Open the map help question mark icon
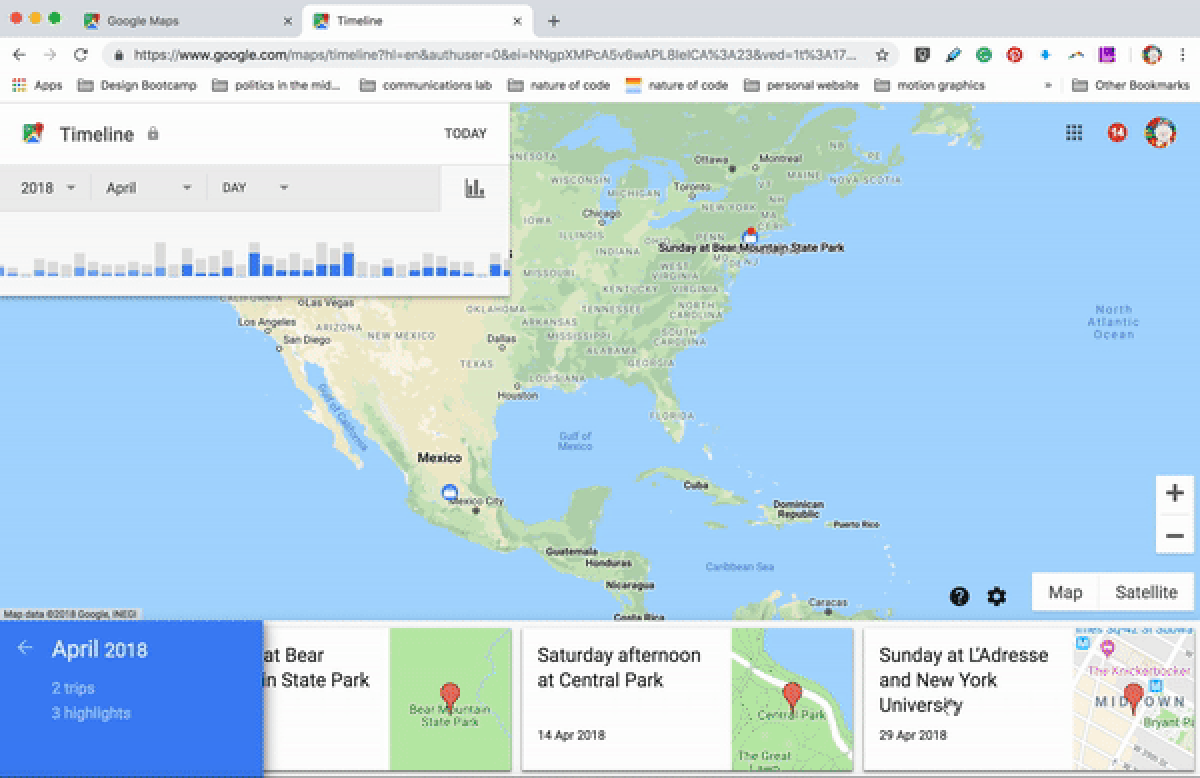The height and width of the screenshot is (778, 1200). coord(959,597)
